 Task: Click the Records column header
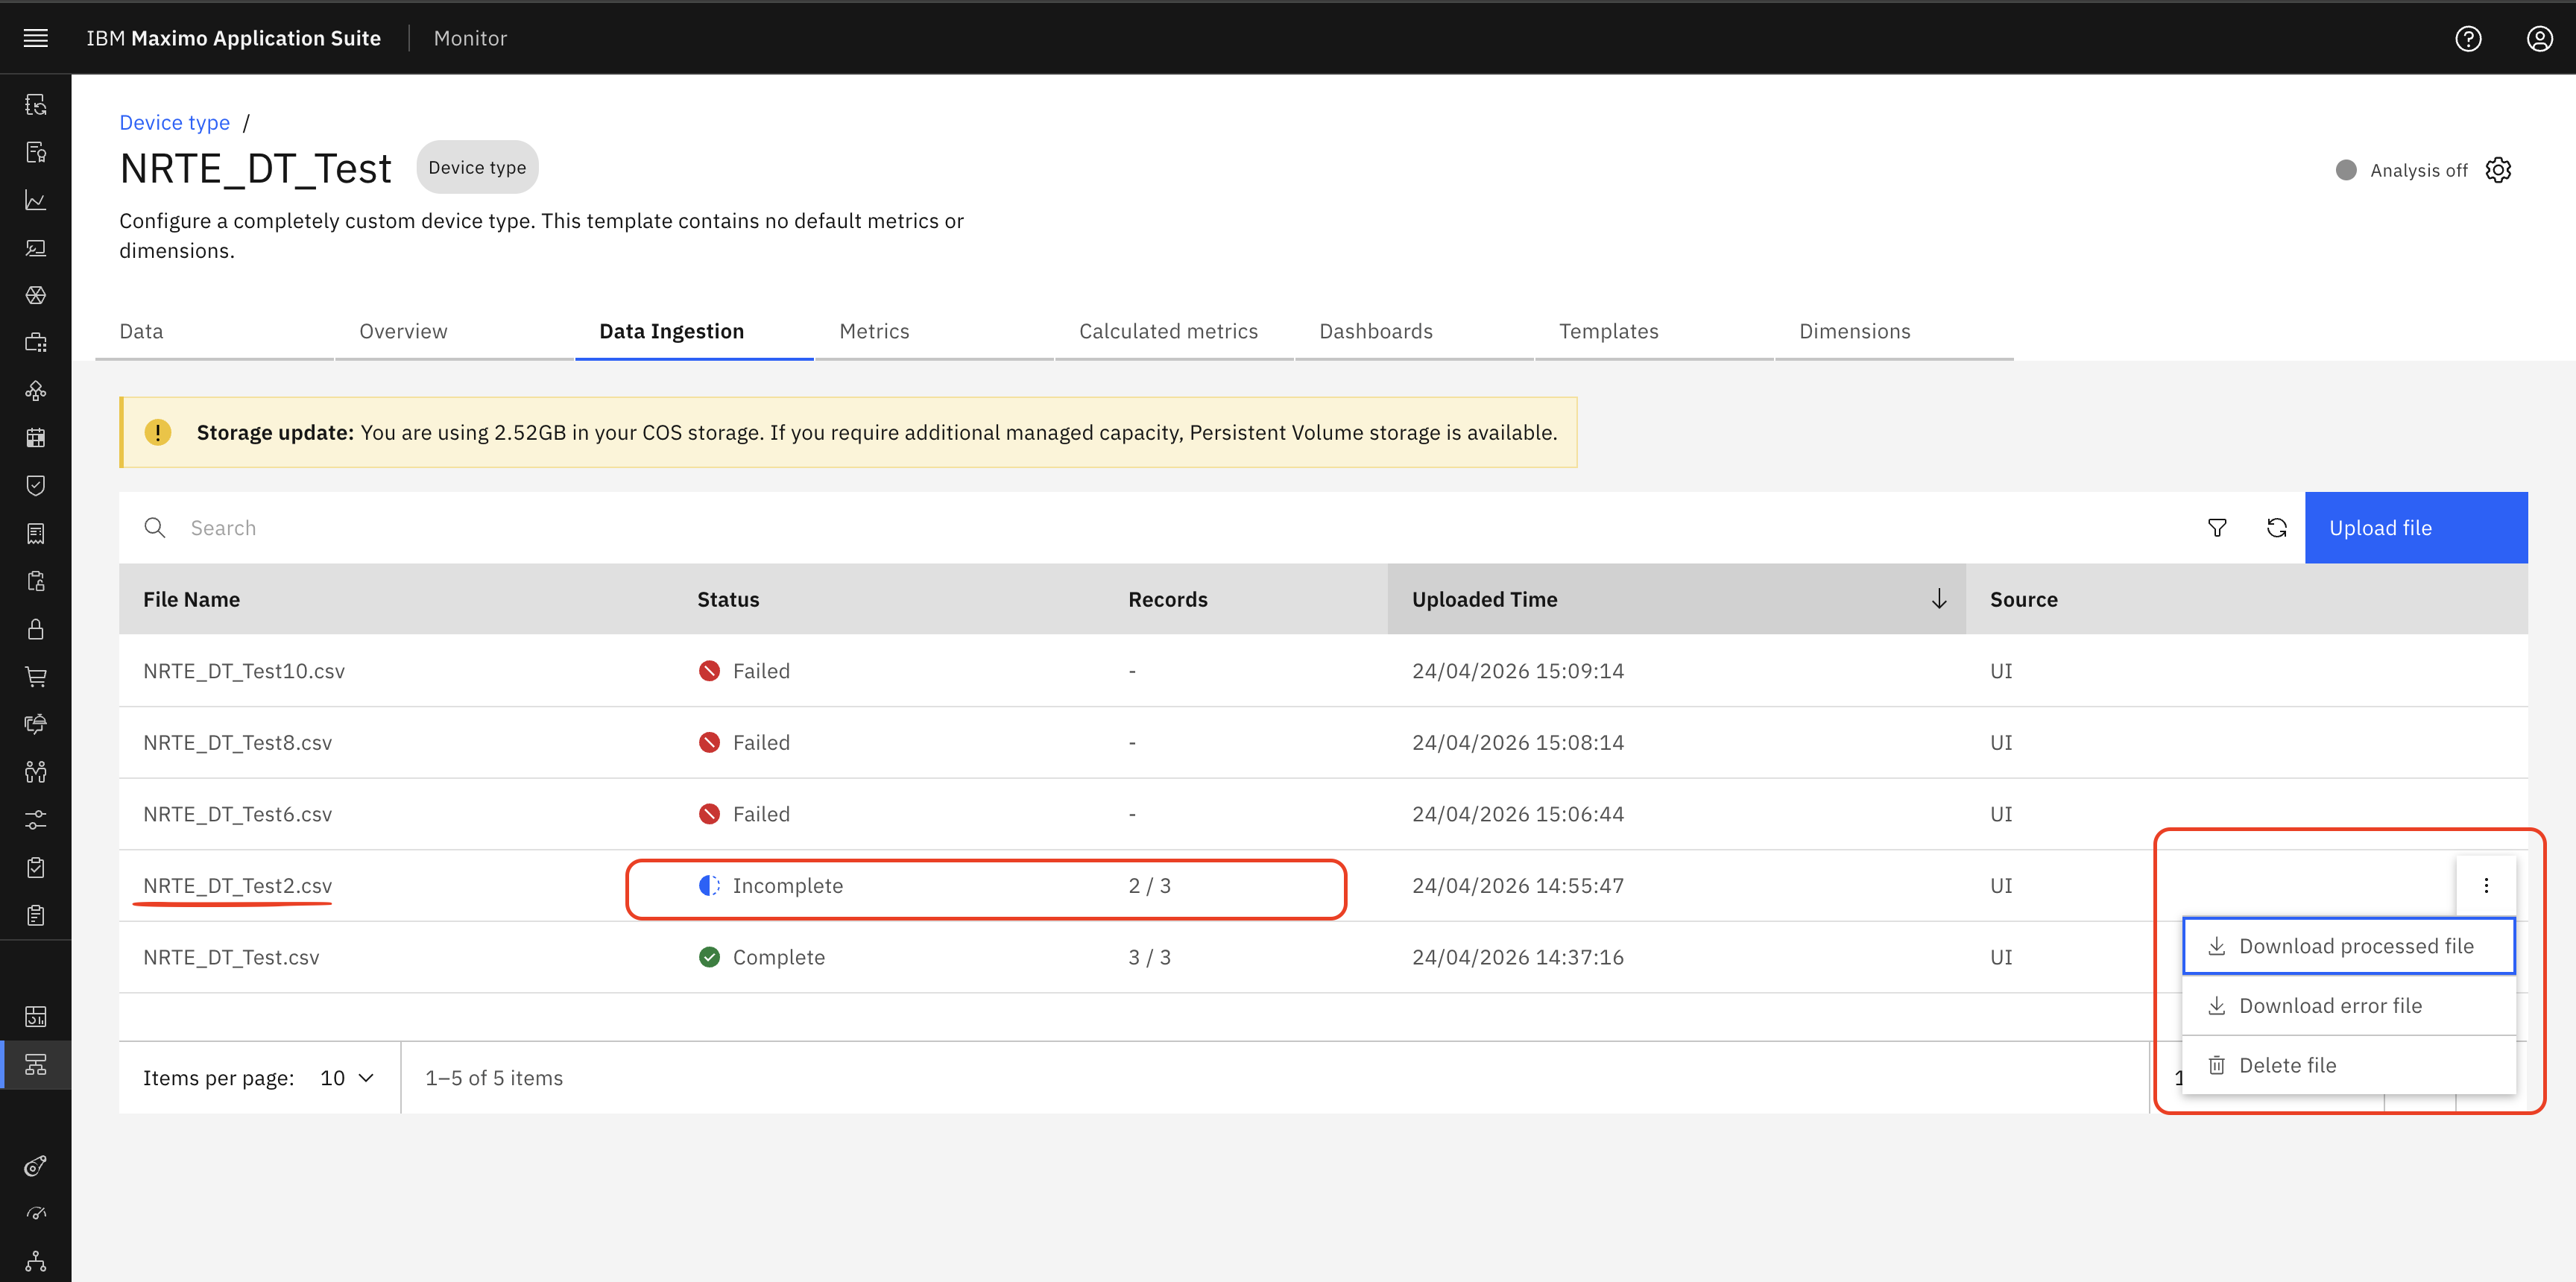point(1168,599)
